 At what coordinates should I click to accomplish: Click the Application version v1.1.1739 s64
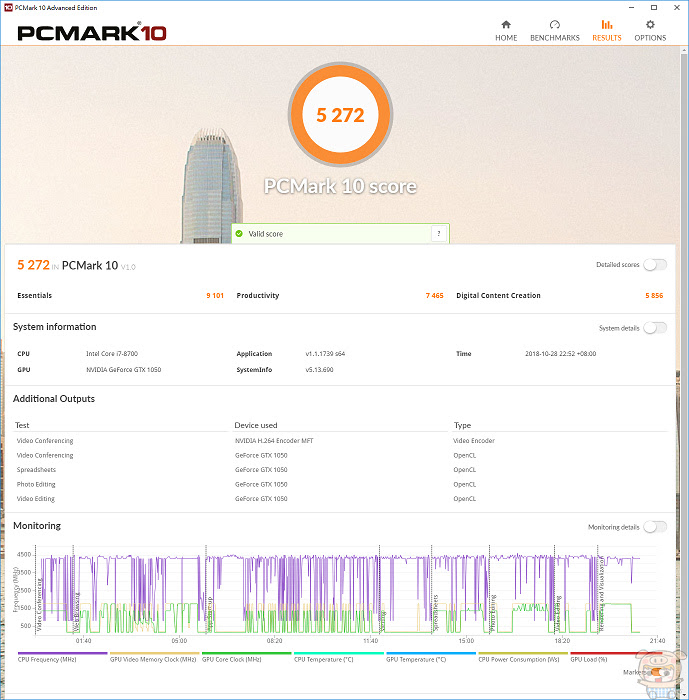[325, 354]
